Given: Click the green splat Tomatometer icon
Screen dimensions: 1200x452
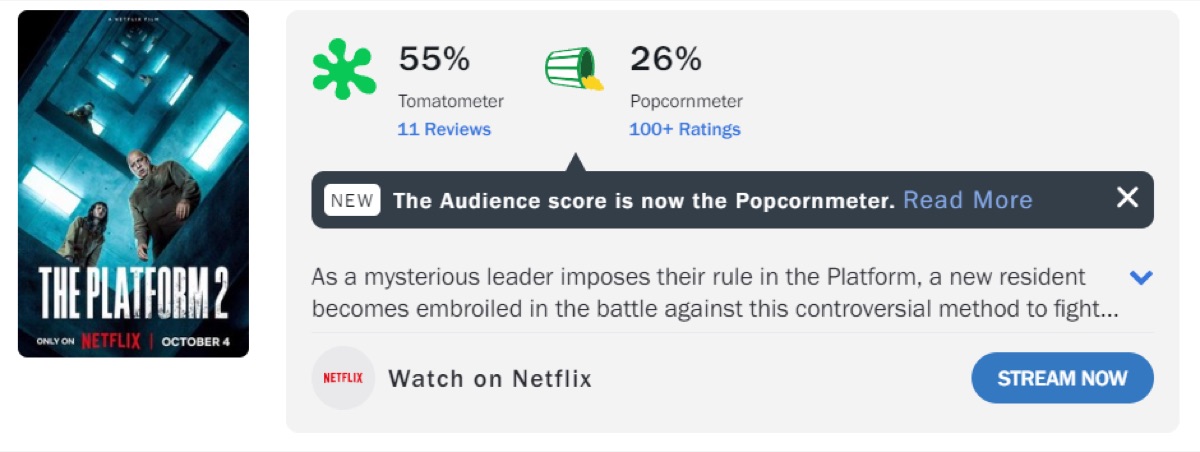Looking at the screenshot, I should [x=343, y=69].
